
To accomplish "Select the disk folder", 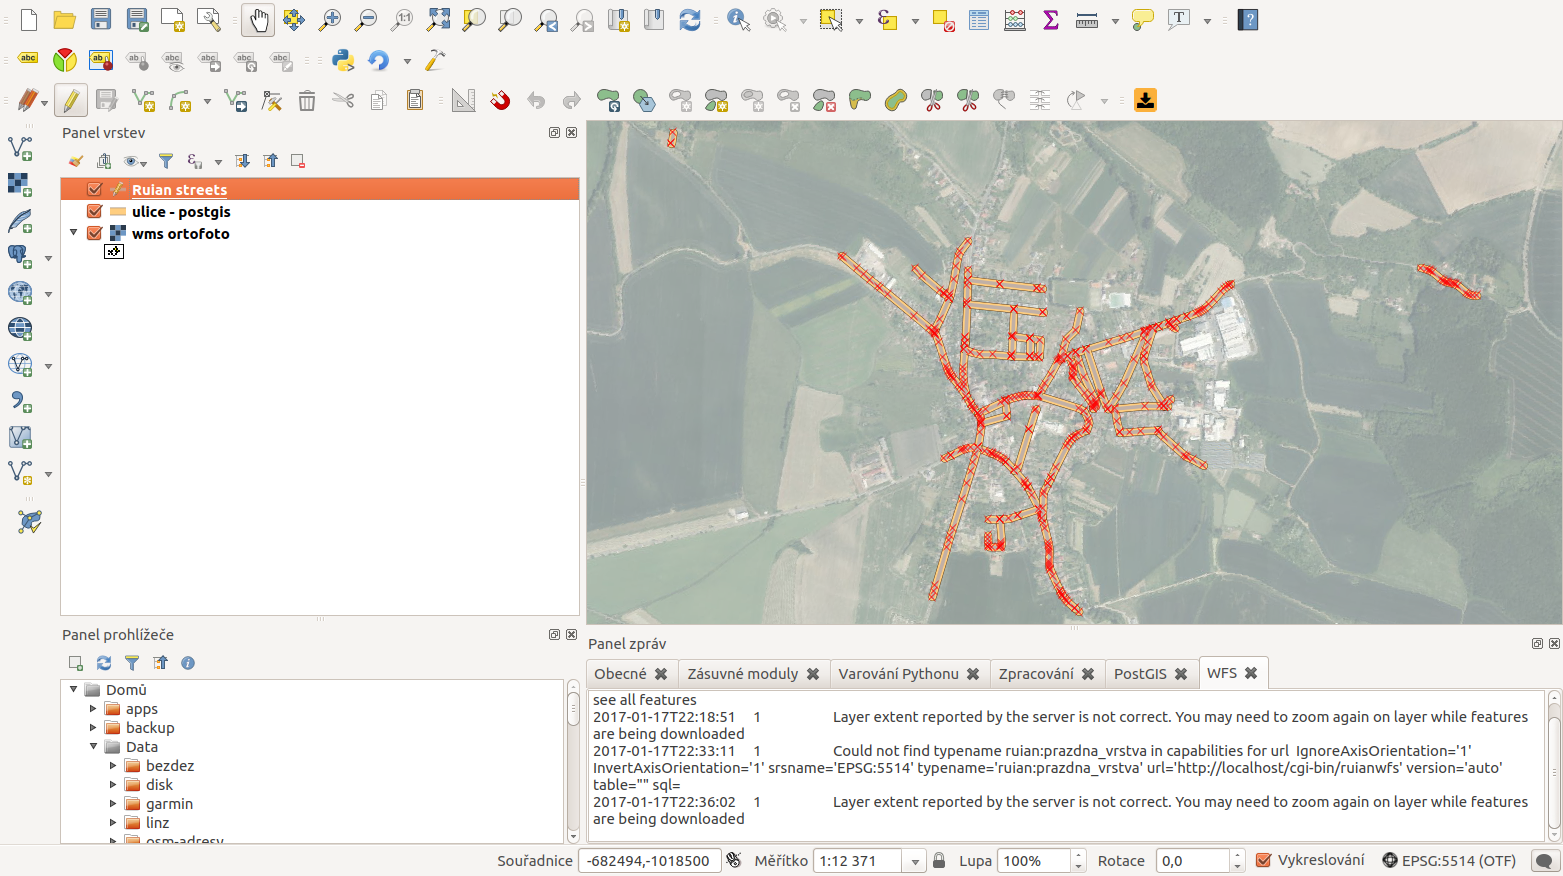I will click(x=159, y=784).
